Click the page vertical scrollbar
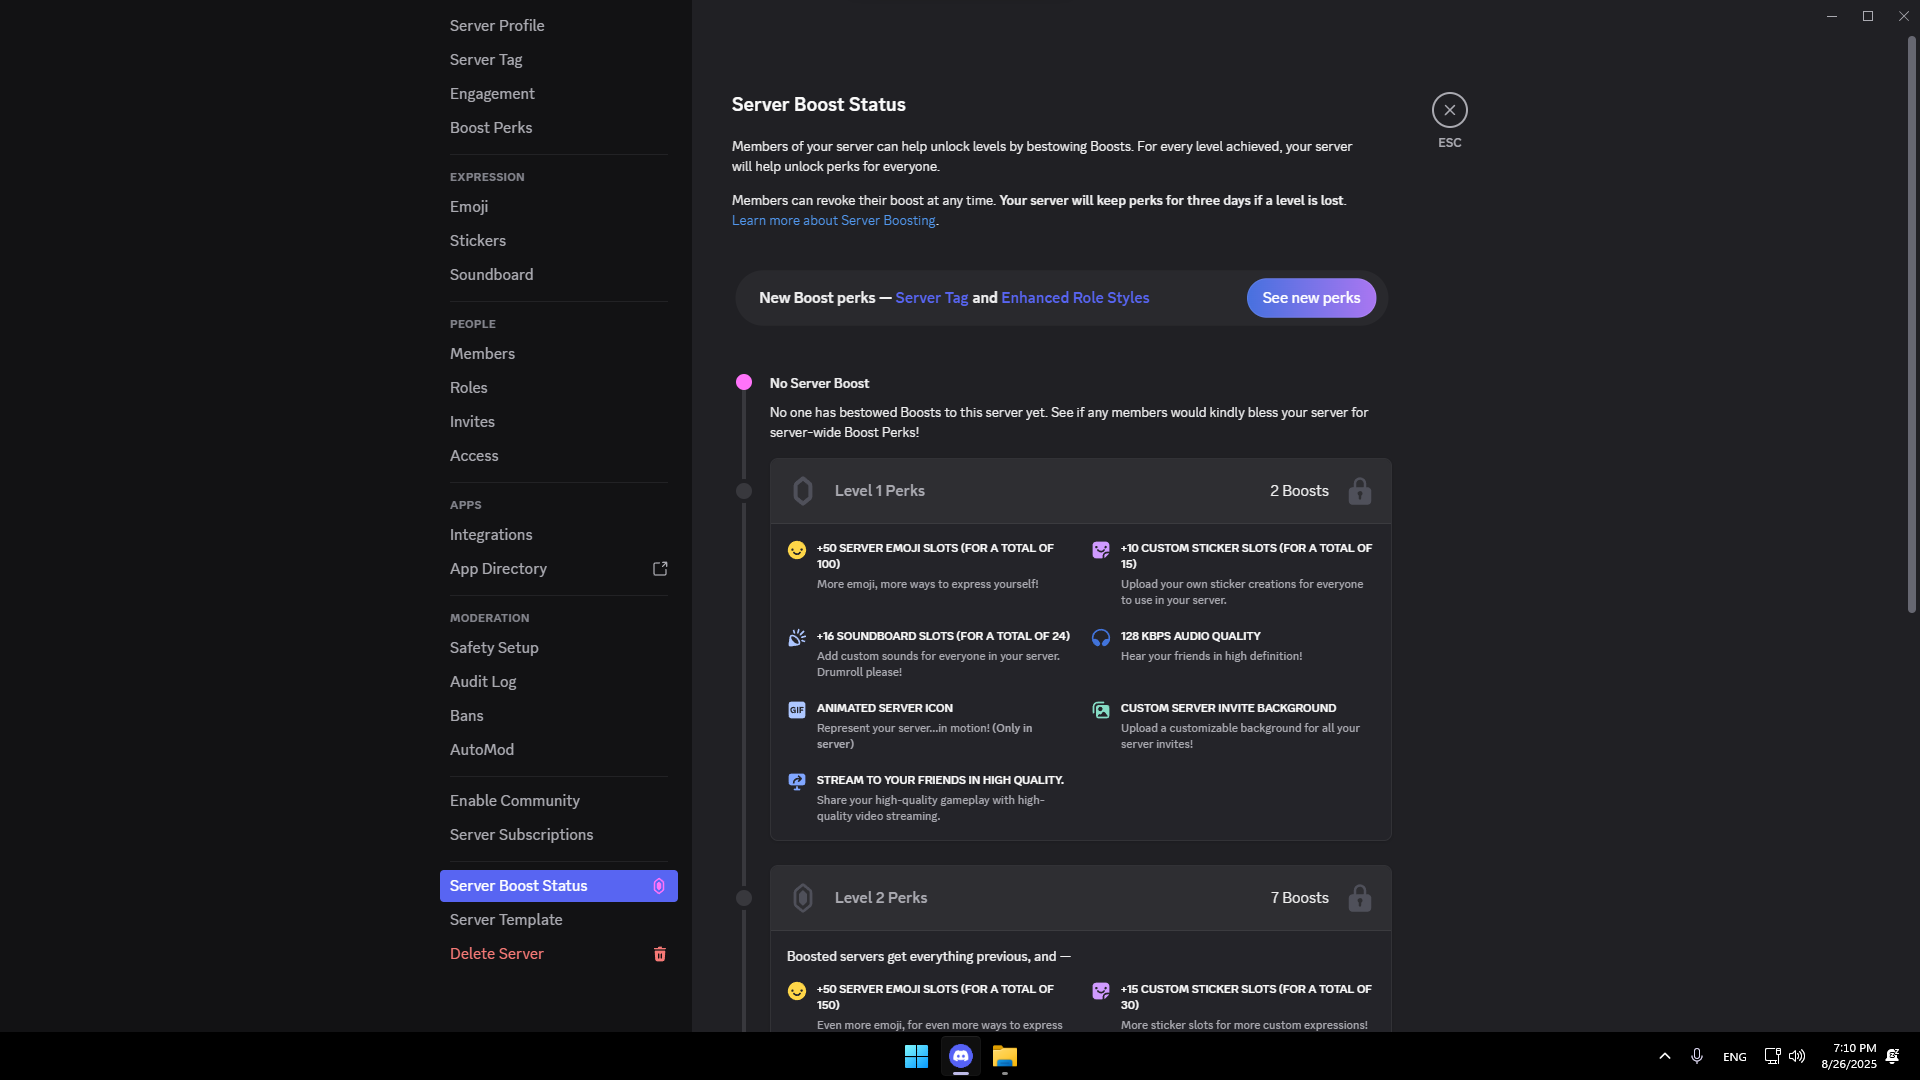This screenshot has height=1080, width=1920. coord(1911,325)
